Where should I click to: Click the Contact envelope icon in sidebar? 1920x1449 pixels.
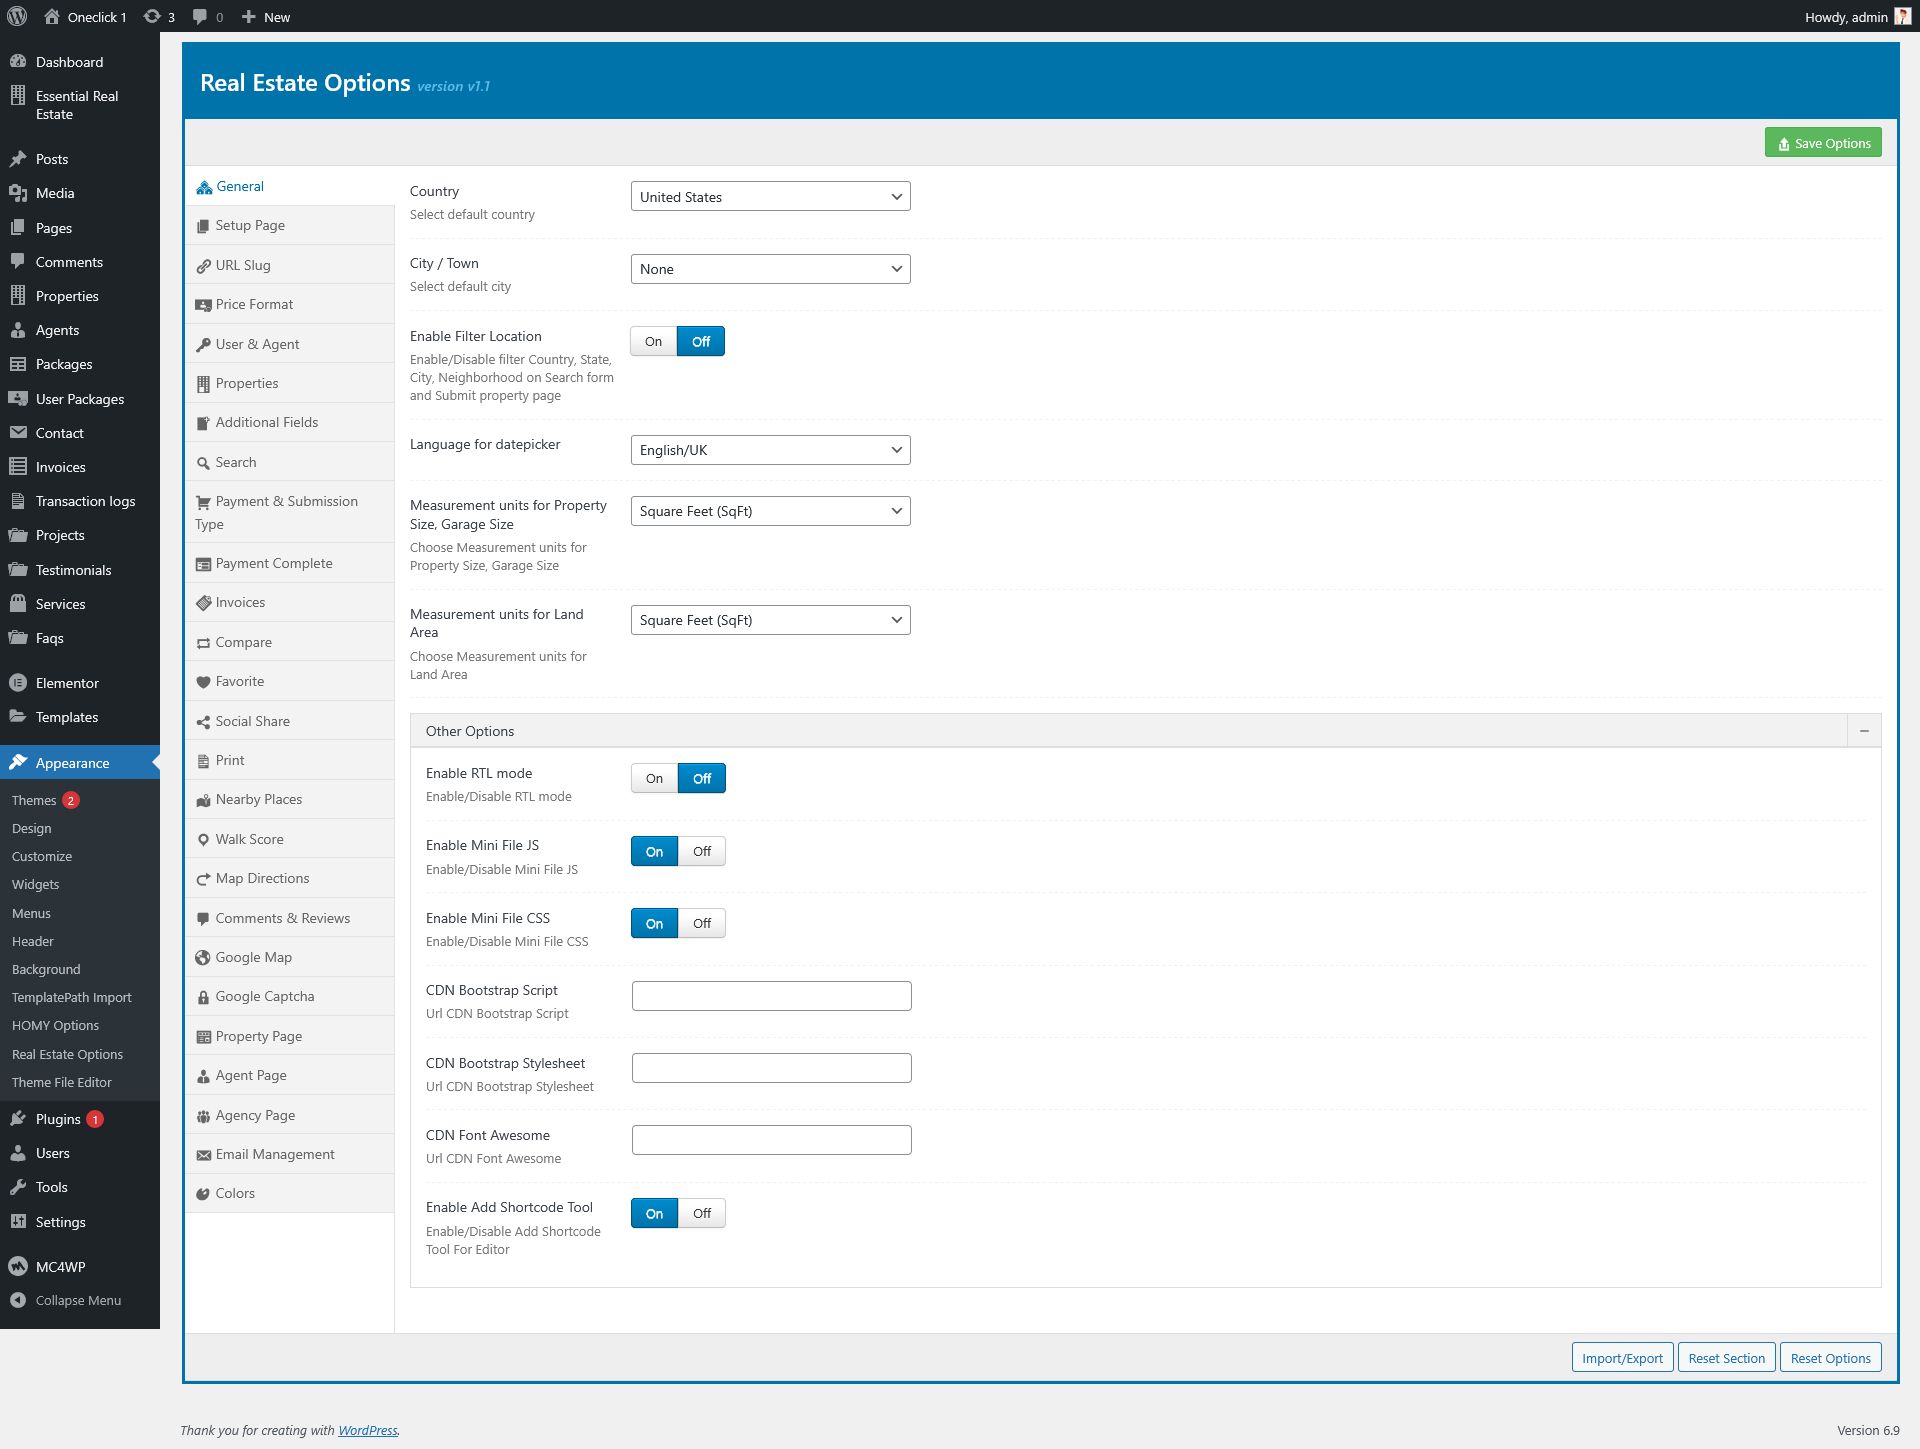coord(18,432)
